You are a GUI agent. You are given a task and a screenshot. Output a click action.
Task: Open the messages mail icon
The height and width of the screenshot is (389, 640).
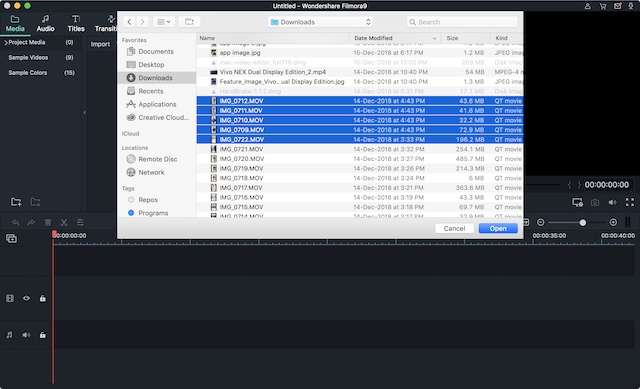point(617,6)
